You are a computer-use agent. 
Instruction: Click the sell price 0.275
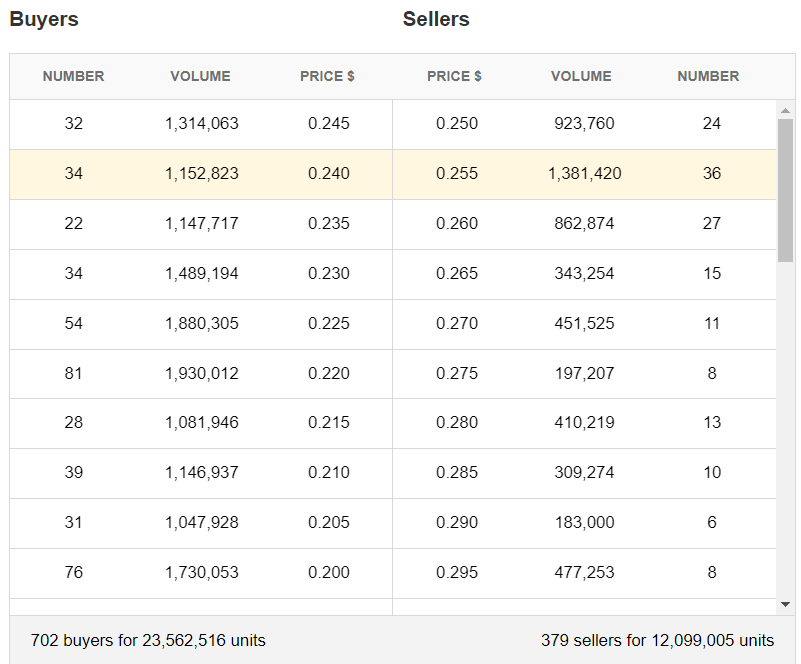coord(457,374)
